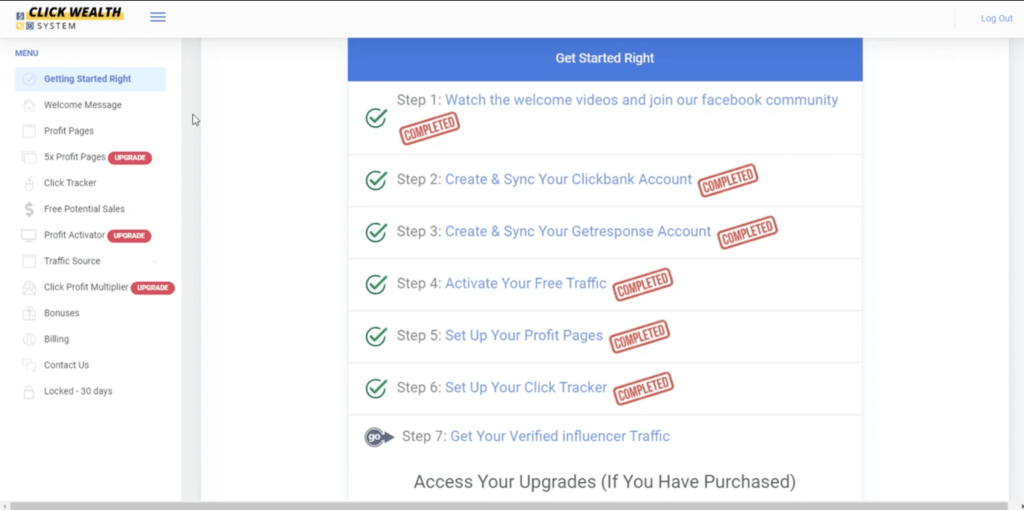
Task: Click the padlock icon for Locked - 30 days
Action: pos(29,391)
